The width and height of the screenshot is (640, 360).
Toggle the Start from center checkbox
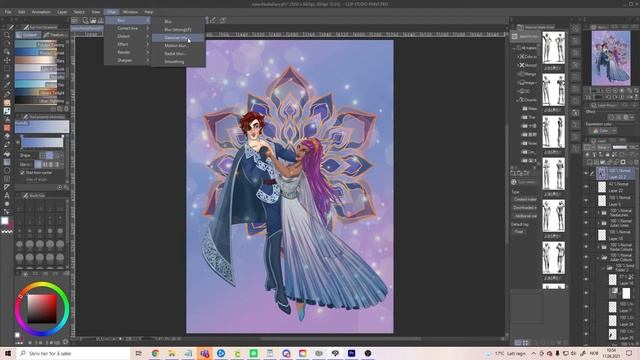point(22,173)
